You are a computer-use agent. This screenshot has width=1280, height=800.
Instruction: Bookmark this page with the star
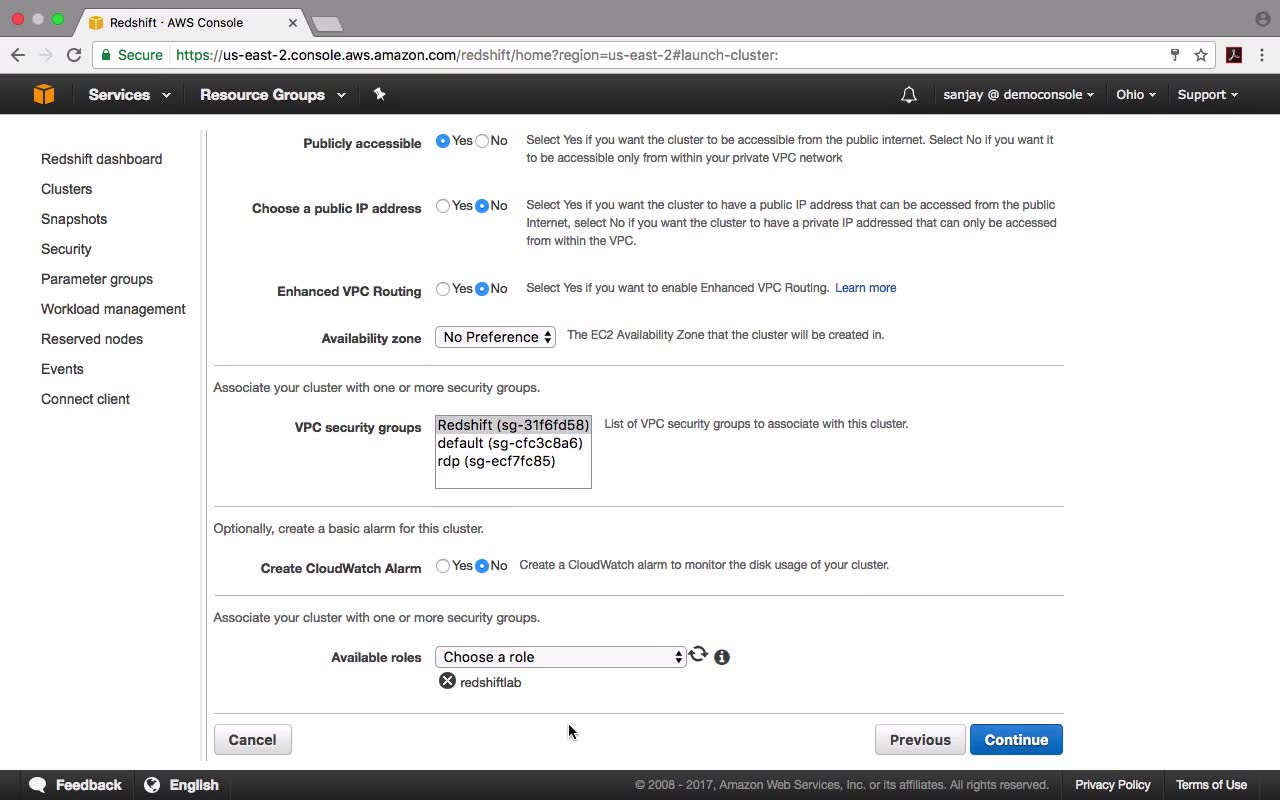(1201, 55)
